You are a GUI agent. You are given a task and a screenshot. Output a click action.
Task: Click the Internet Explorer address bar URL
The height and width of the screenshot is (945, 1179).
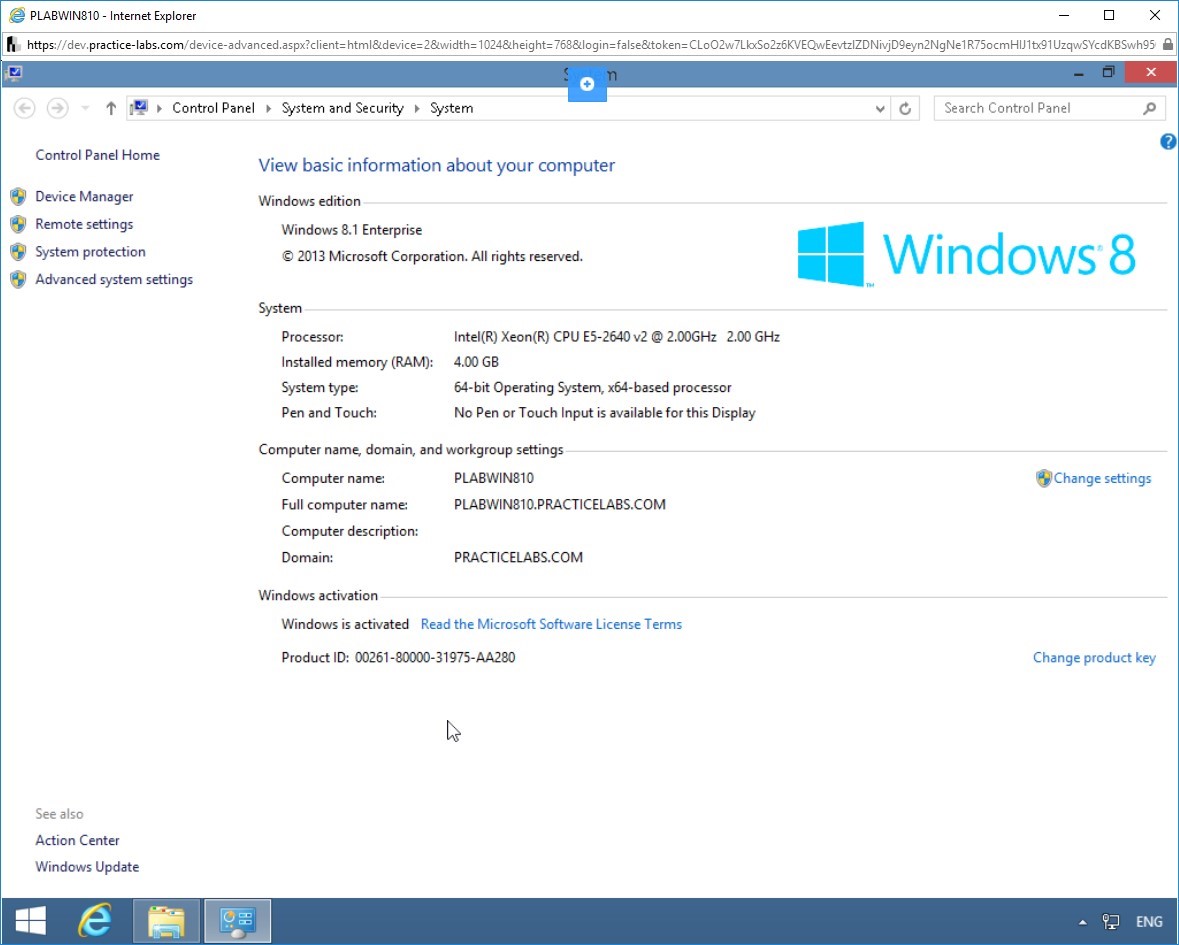590,45
